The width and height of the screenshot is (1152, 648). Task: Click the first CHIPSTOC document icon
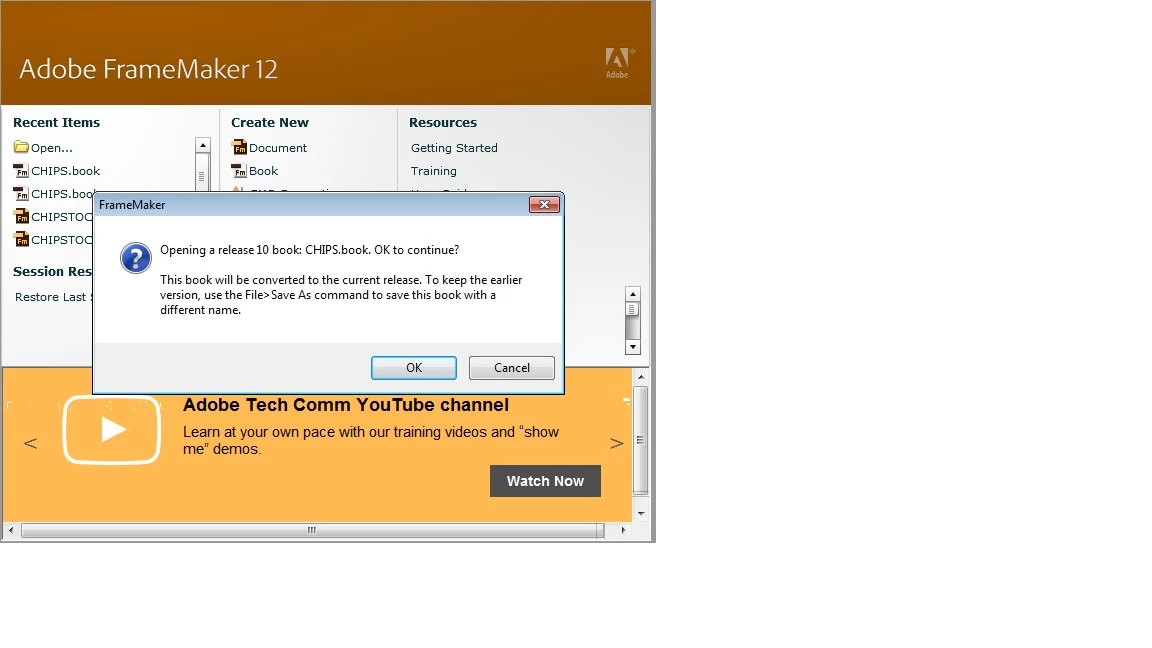(x=21, y=217)
